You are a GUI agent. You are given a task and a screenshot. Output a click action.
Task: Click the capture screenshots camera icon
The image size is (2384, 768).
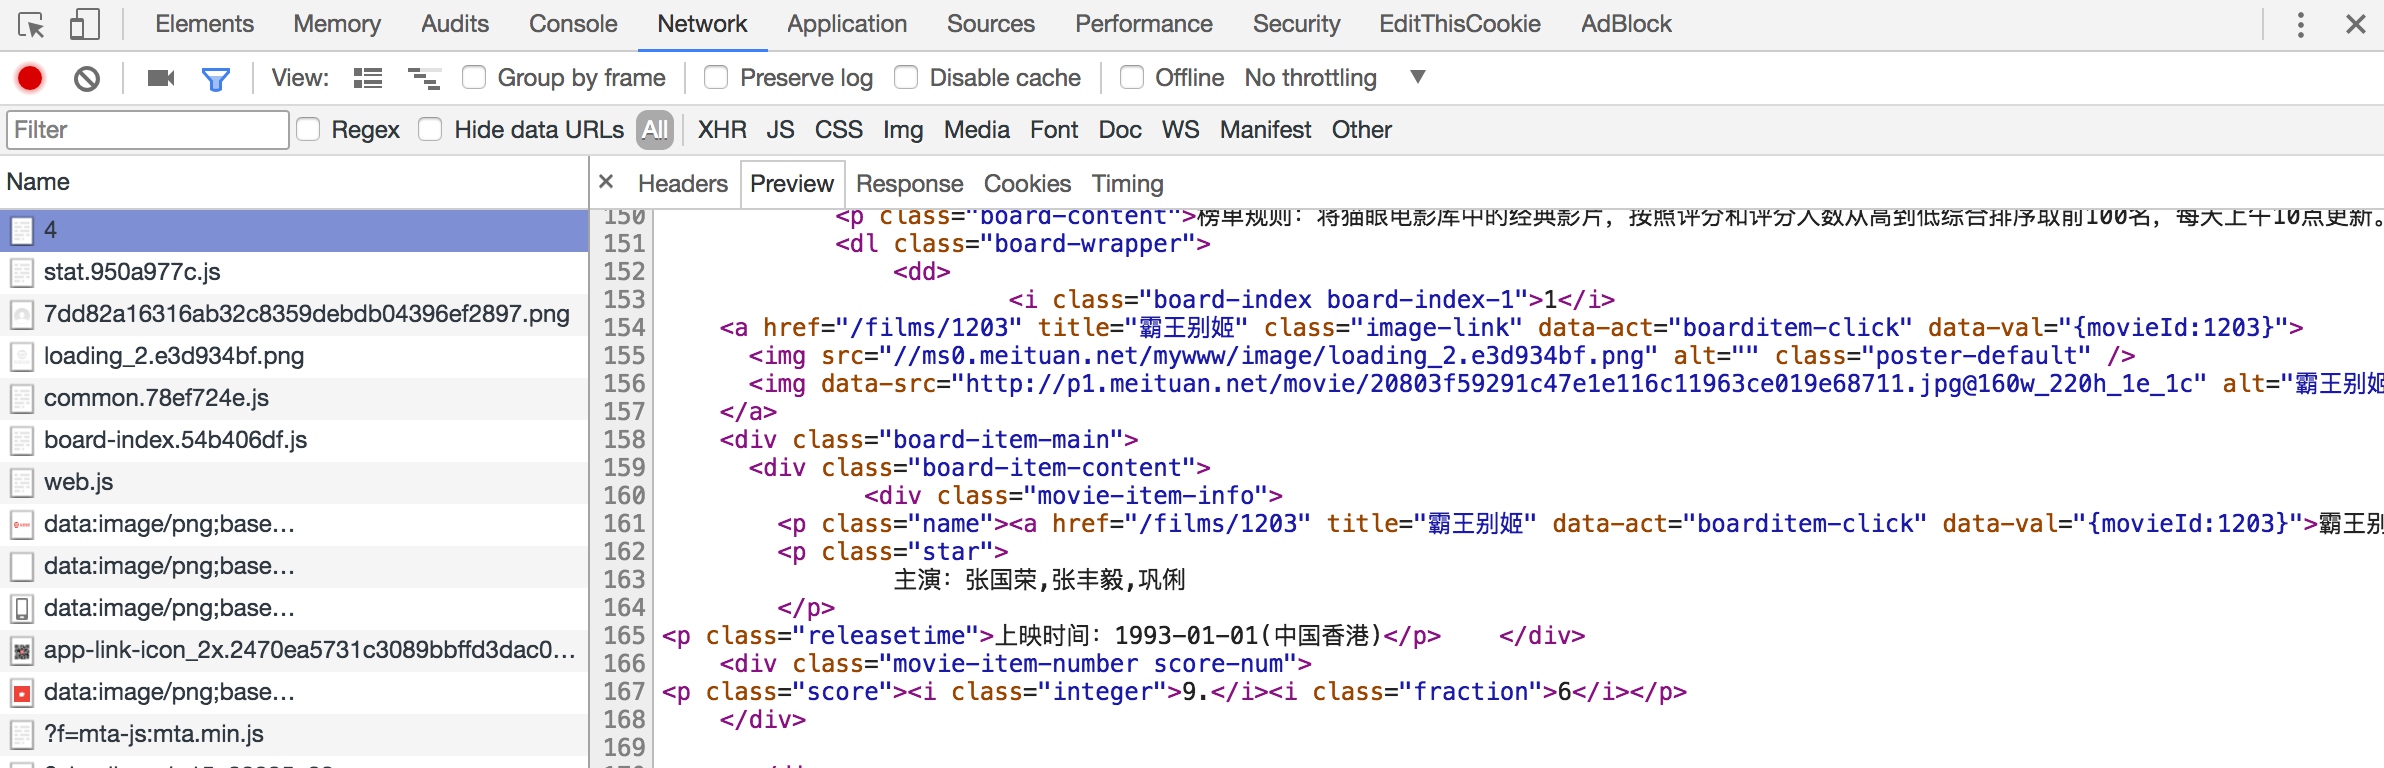(x=161, y=78)
